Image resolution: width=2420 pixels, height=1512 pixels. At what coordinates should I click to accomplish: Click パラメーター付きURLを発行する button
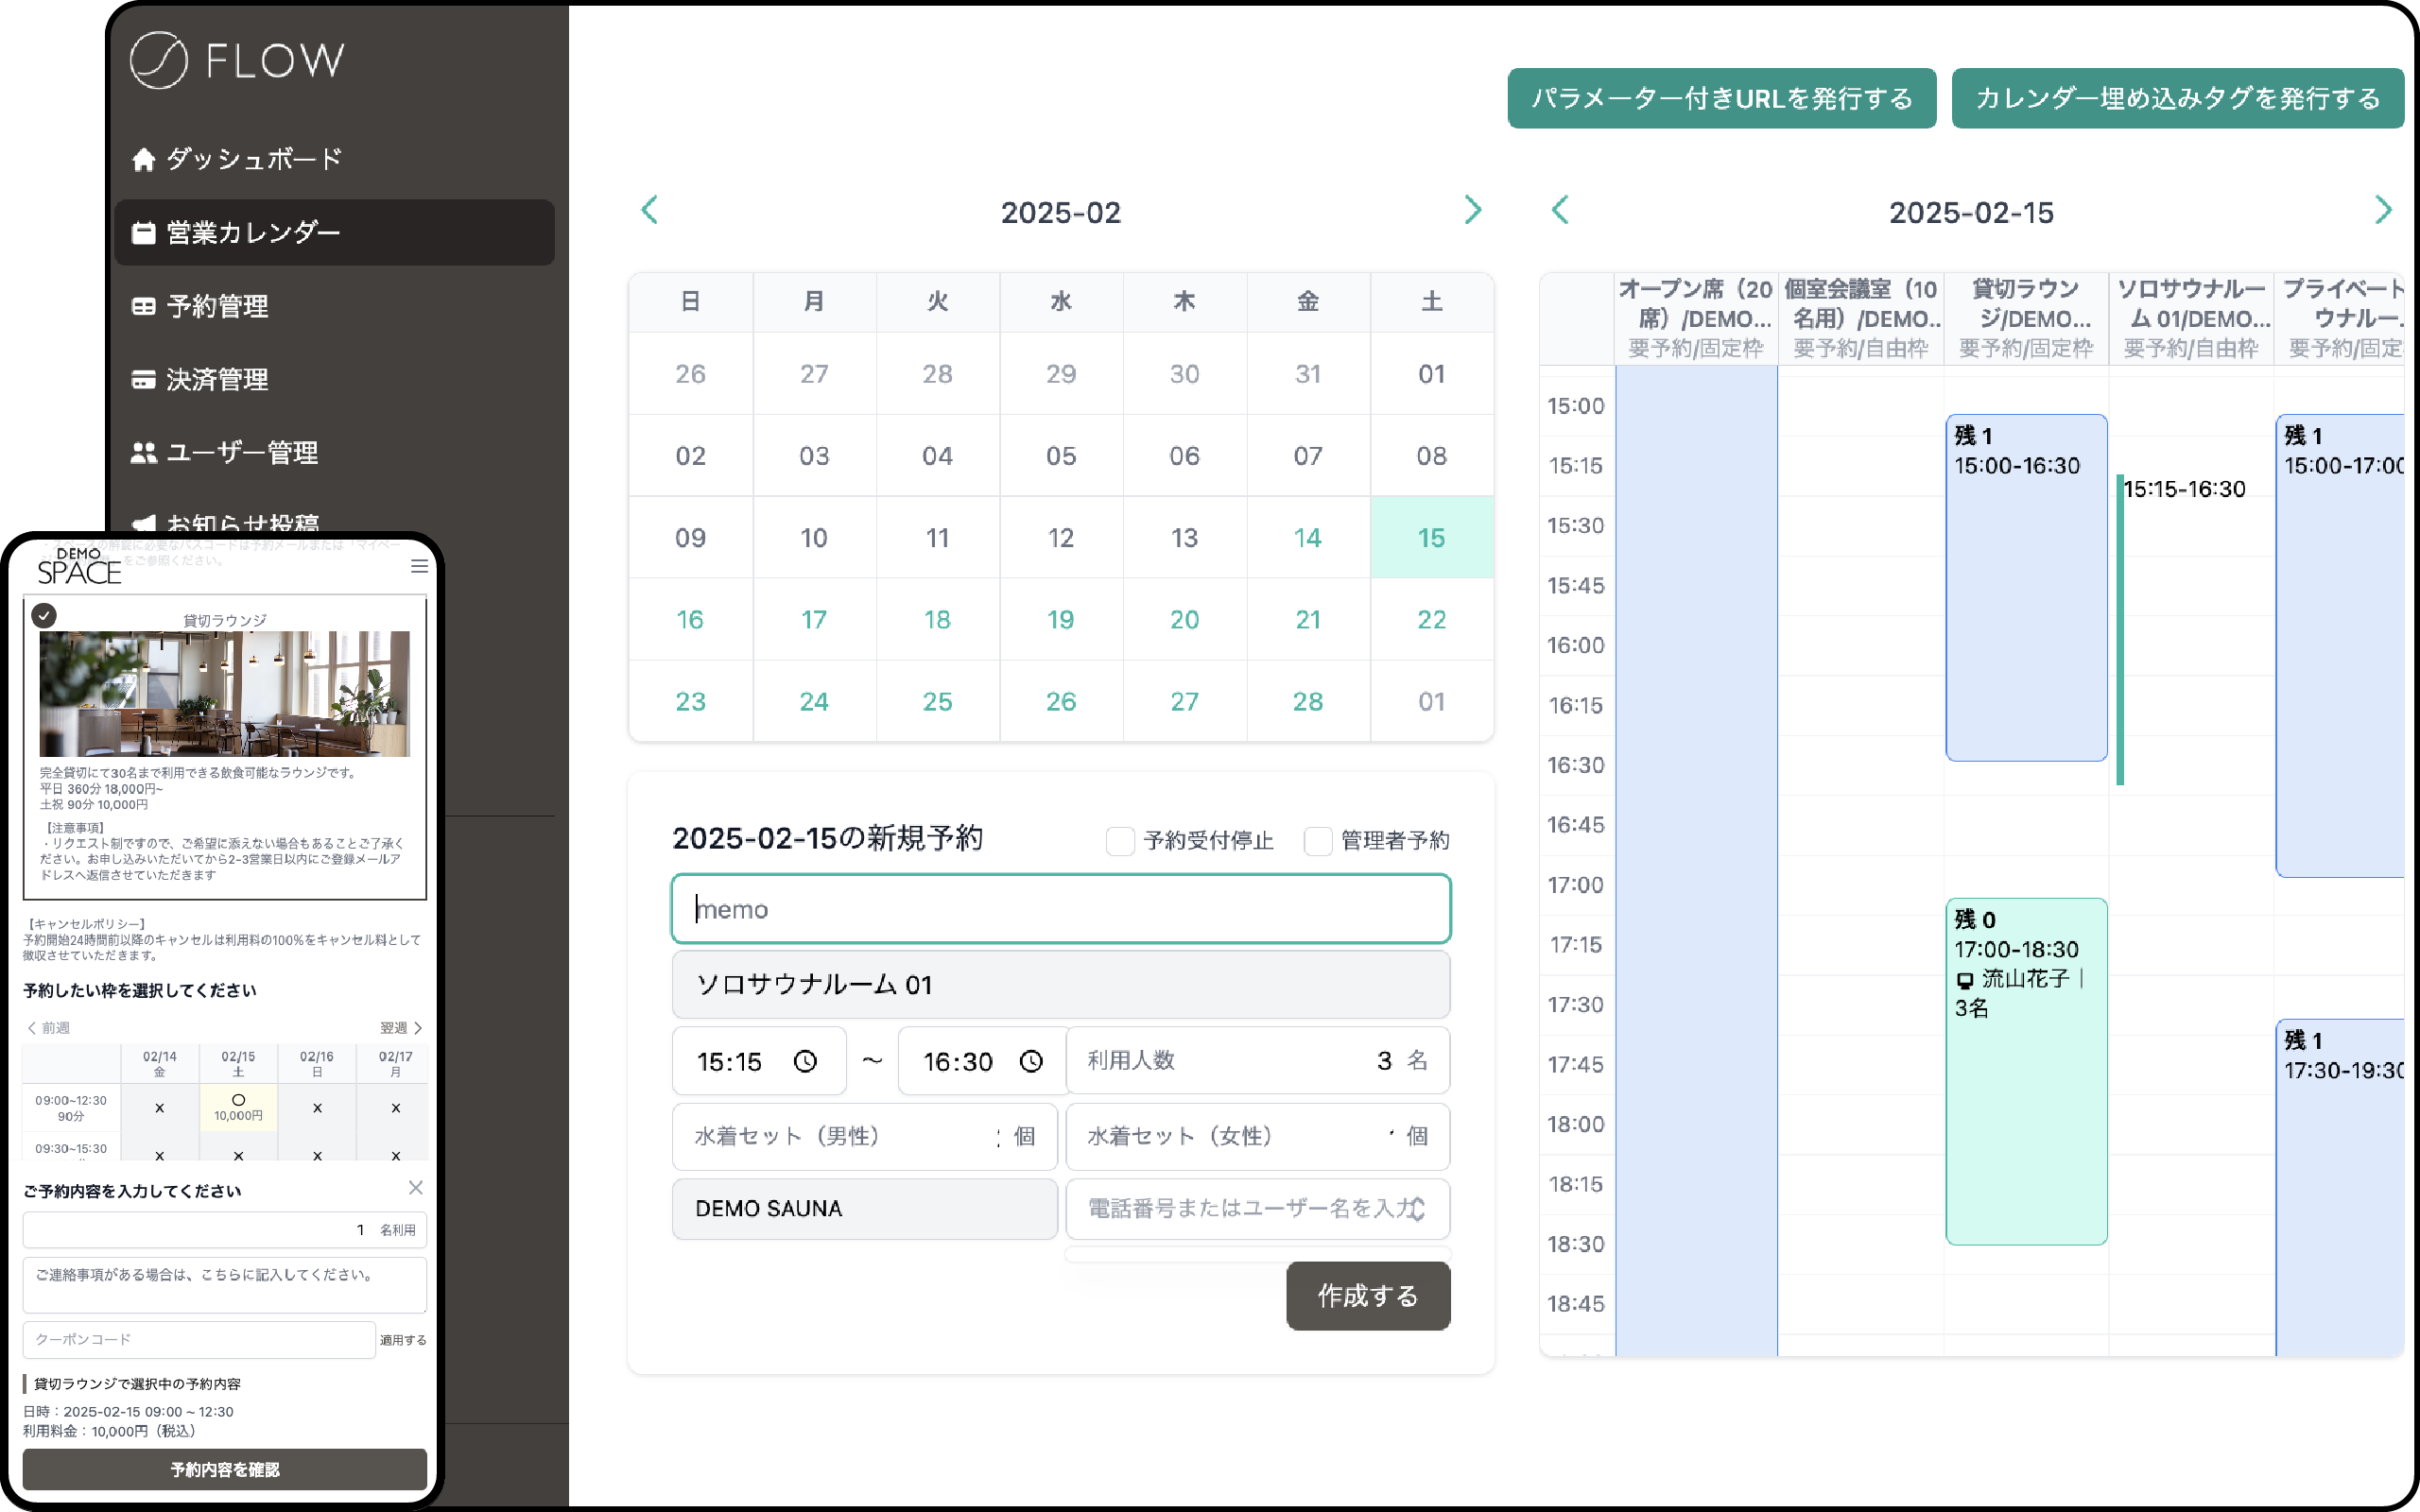pos(1721,98)
